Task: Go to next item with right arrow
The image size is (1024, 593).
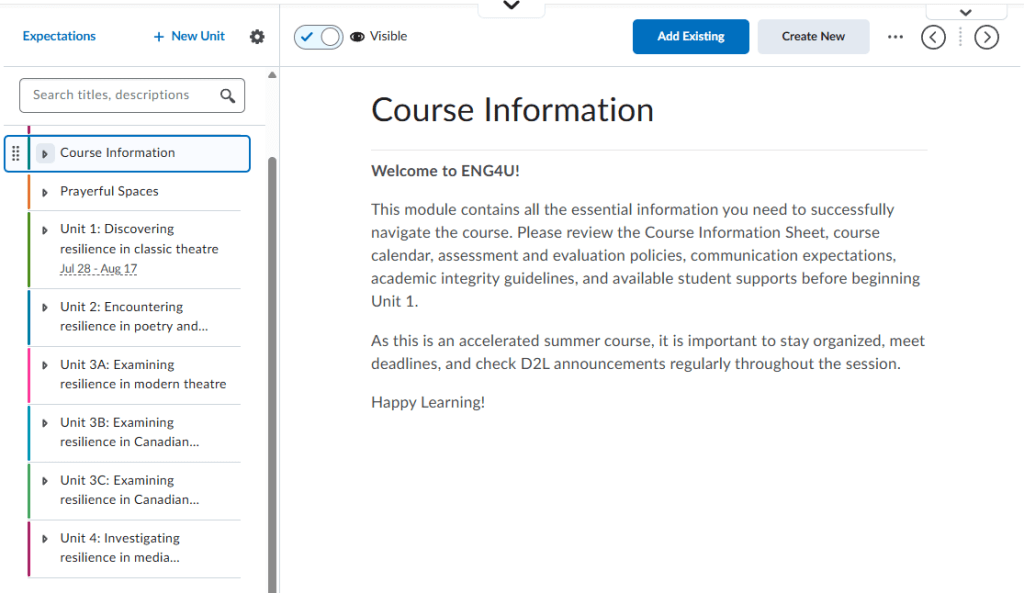Action: tap(986, 37)
